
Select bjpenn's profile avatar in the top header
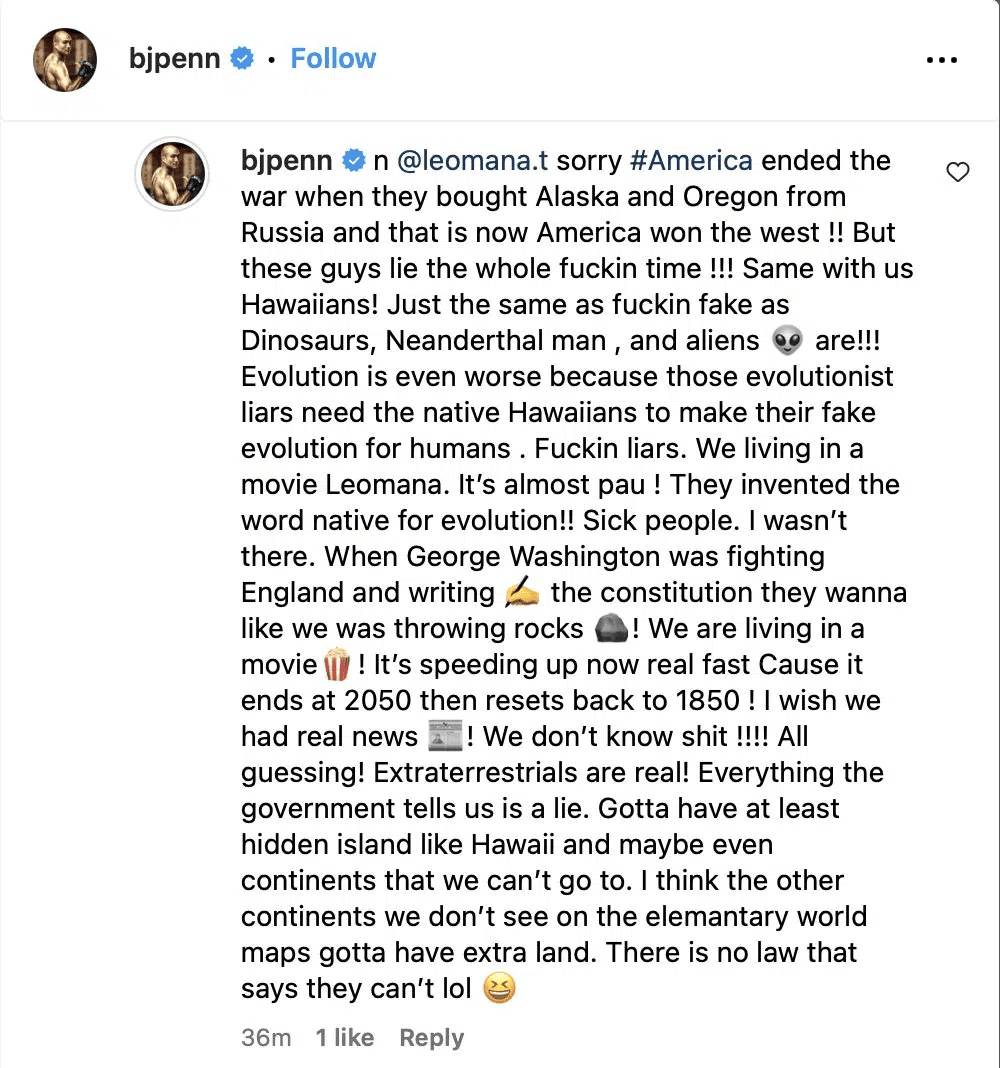[64, 59]
